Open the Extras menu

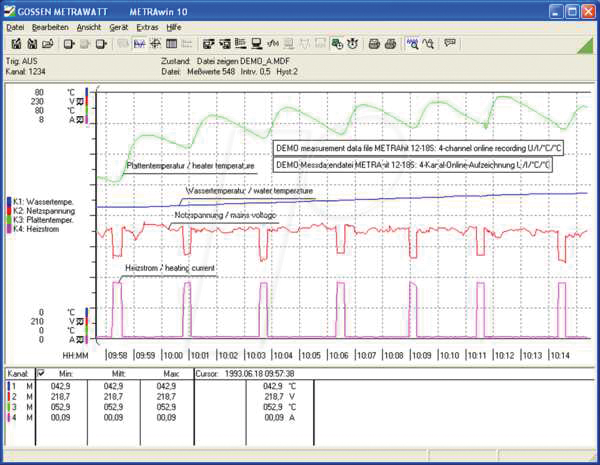click(x=148, y=28)
